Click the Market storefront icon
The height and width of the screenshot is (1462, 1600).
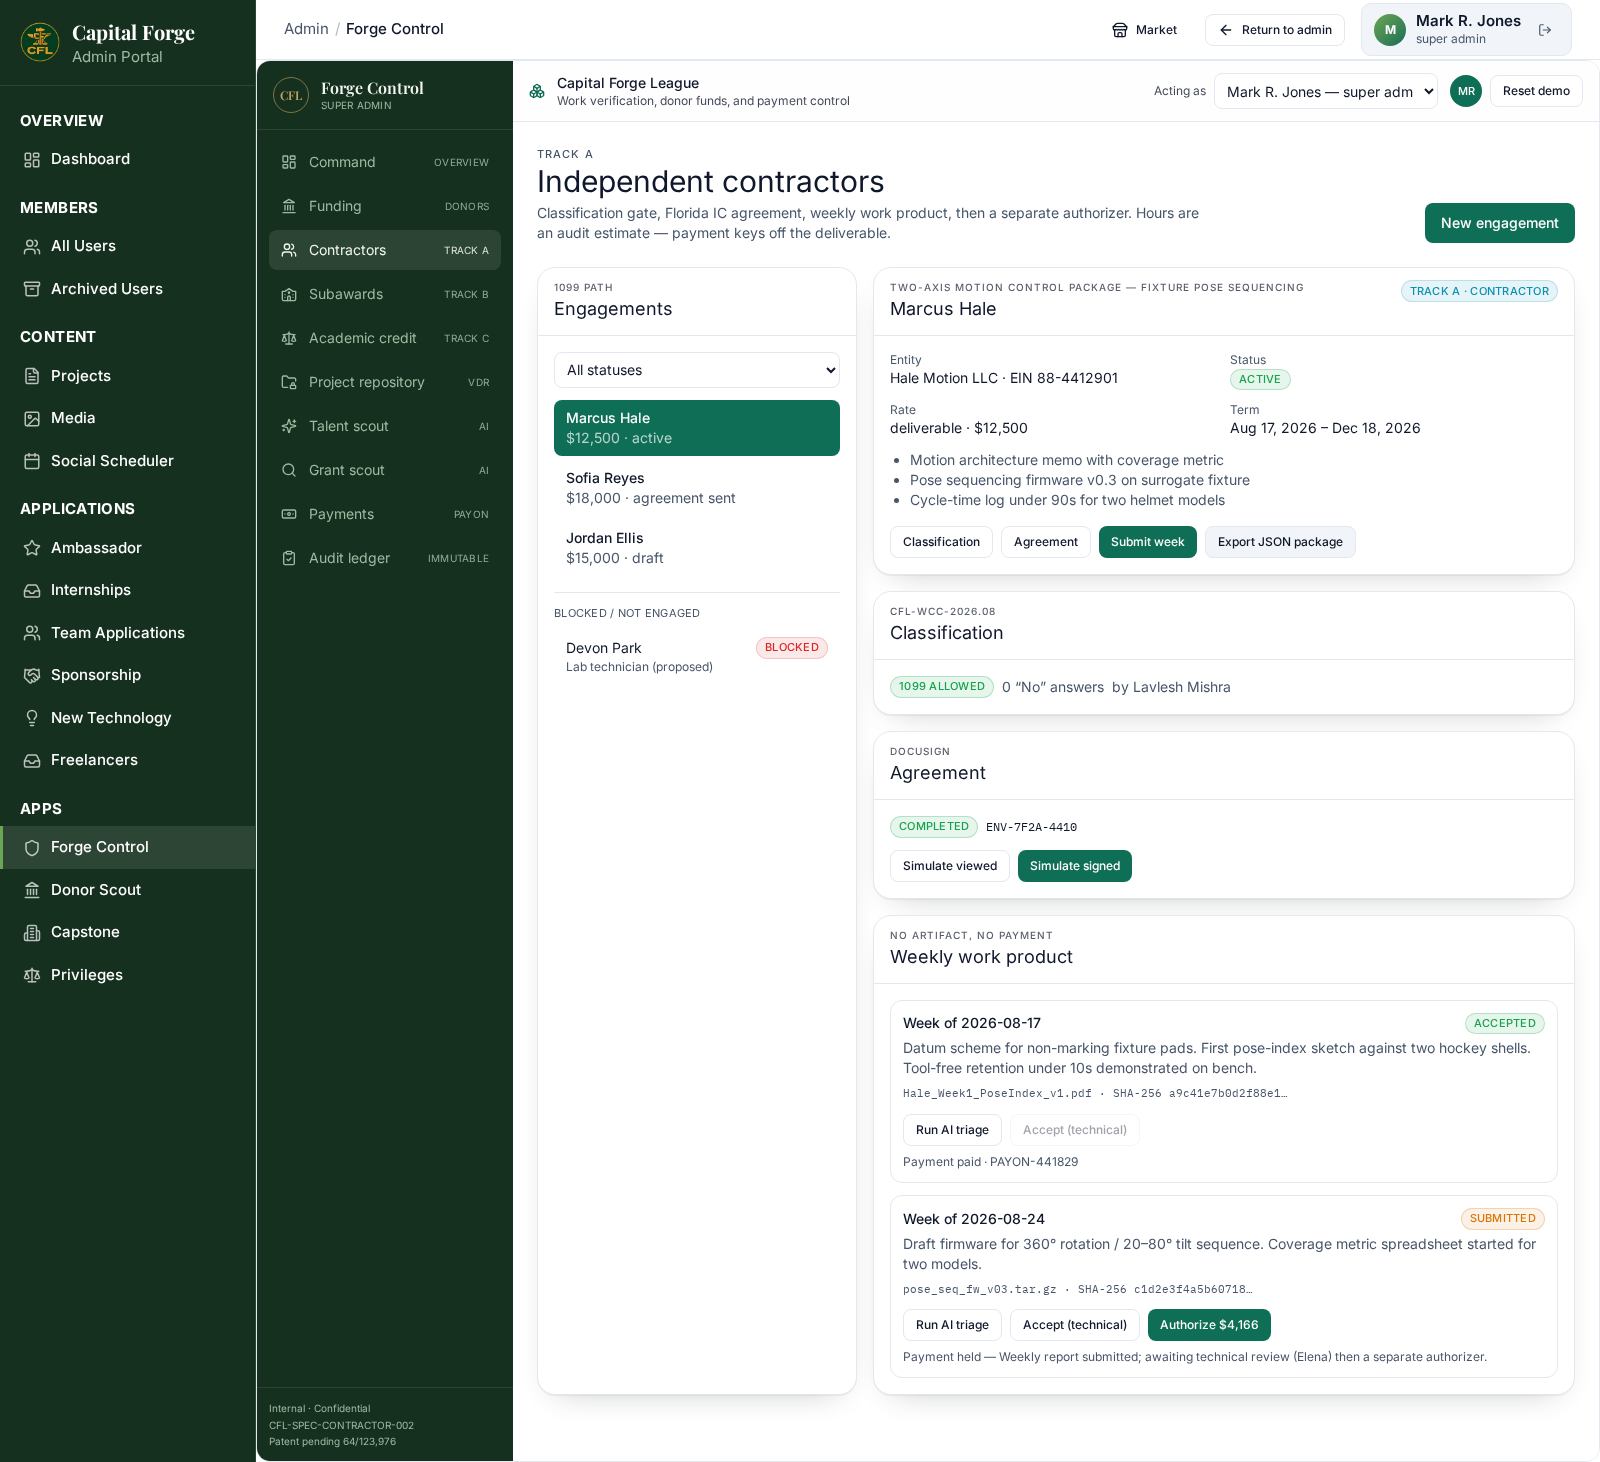[1120, 30]
